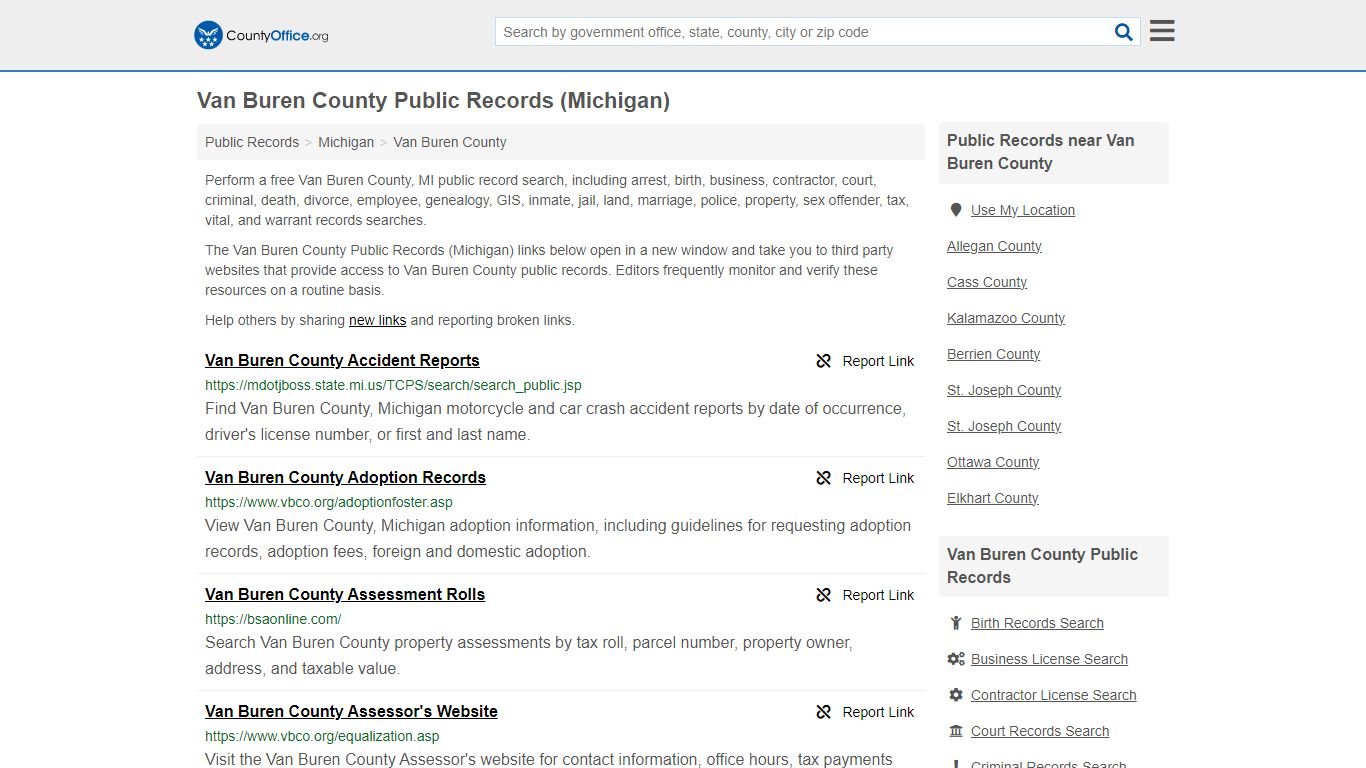Screen dimensions: 1366x768
Task: Click the Contractor License Search gear icon
Action: coord(956,695)
